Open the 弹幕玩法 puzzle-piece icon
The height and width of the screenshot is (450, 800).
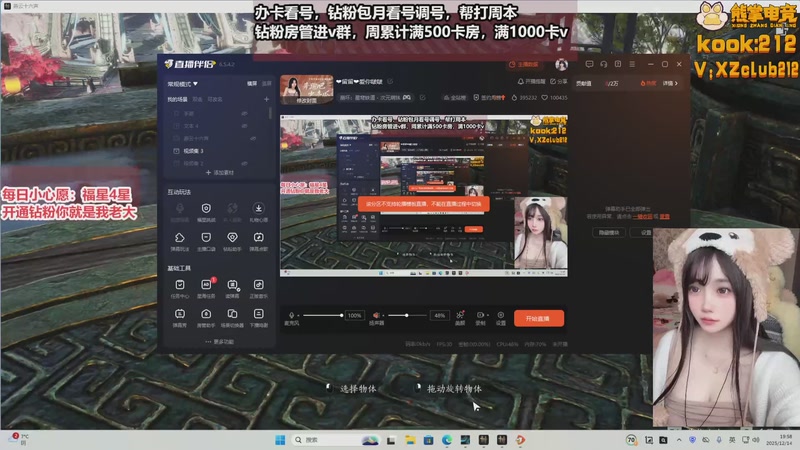click(180, 237)
